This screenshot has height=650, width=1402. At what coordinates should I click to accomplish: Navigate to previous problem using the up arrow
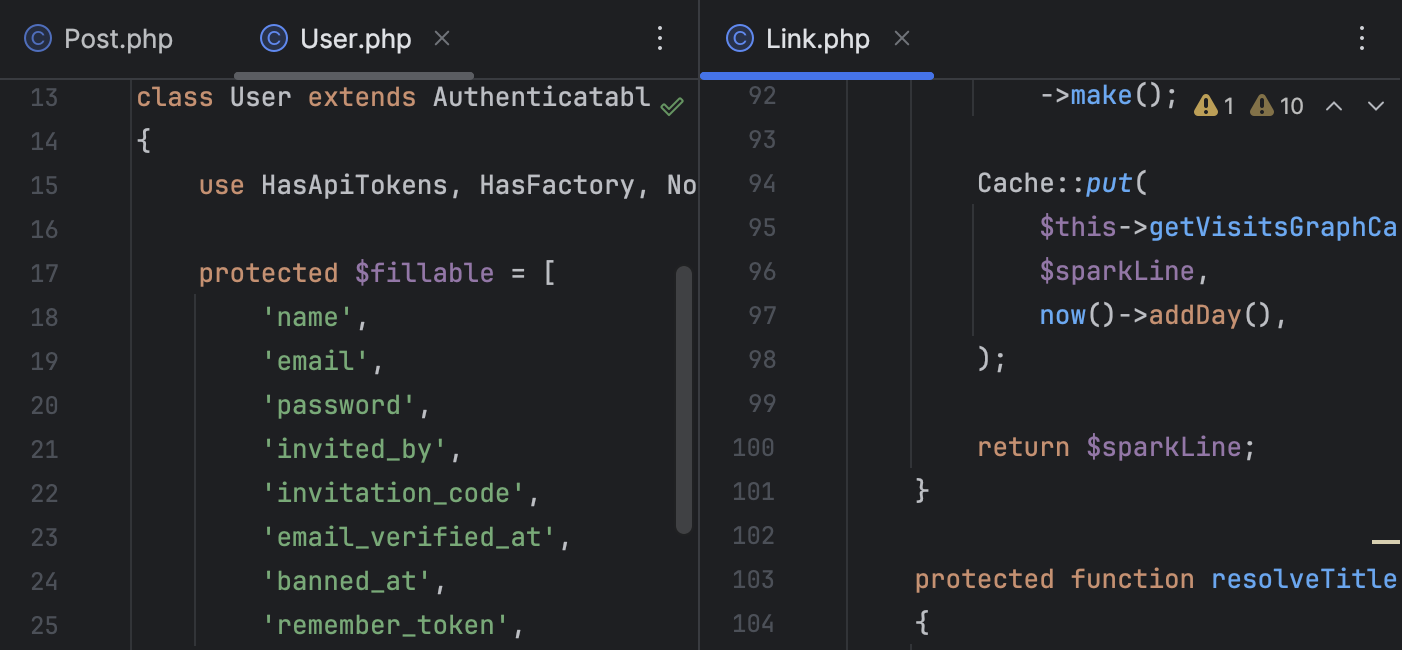[x=1333, y=104]
